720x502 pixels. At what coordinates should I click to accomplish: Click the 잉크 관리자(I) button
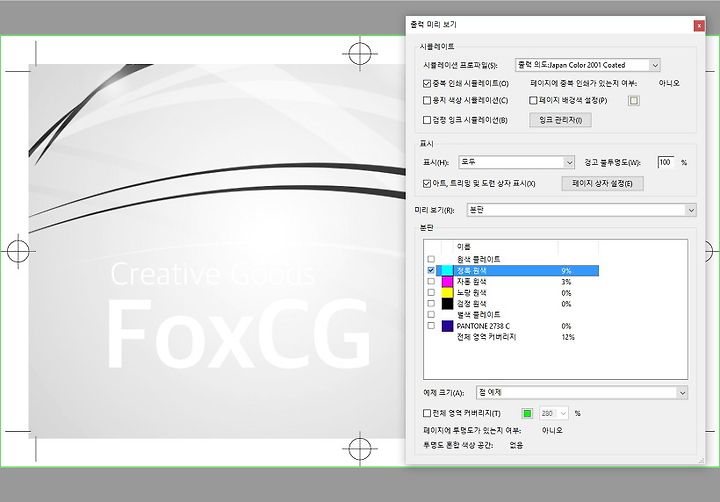coord(560,120)
